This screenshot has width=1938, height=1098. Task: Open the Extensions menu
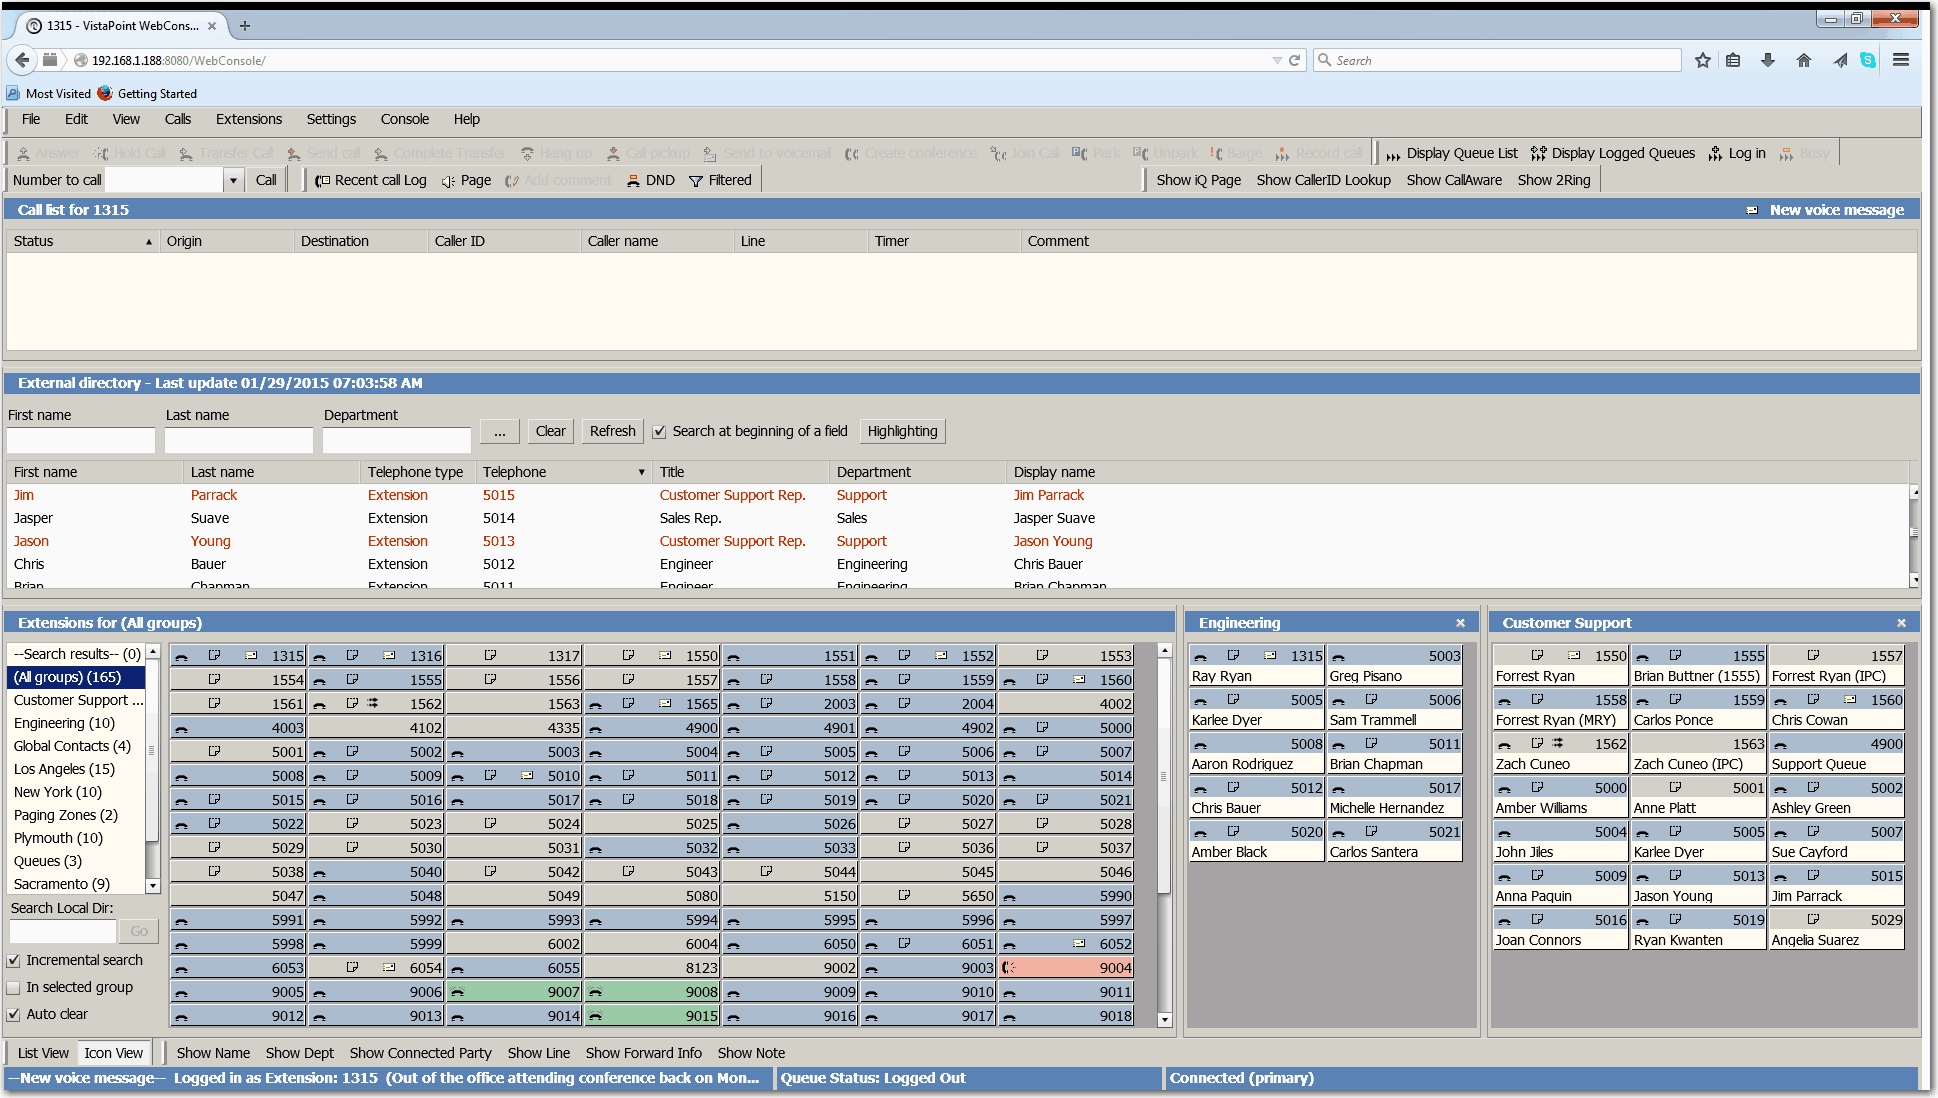249,119
